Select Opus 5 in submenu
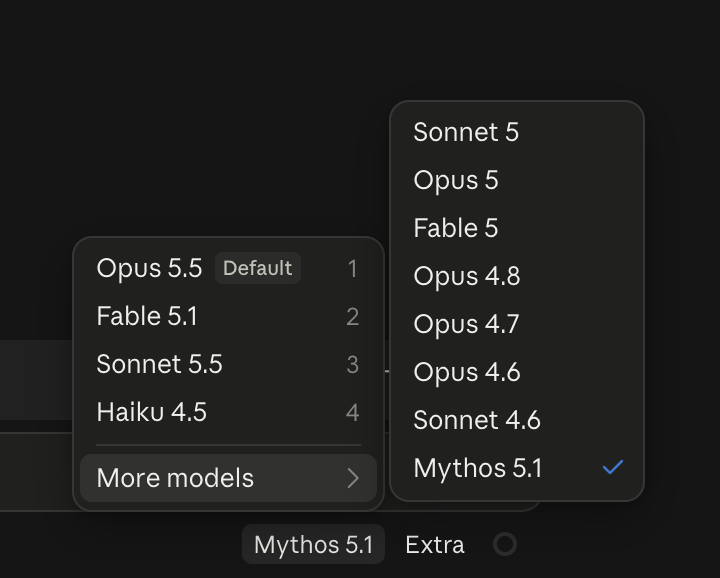Image resolution: width=720 pixels, height=578 pixels. [517, 180]
